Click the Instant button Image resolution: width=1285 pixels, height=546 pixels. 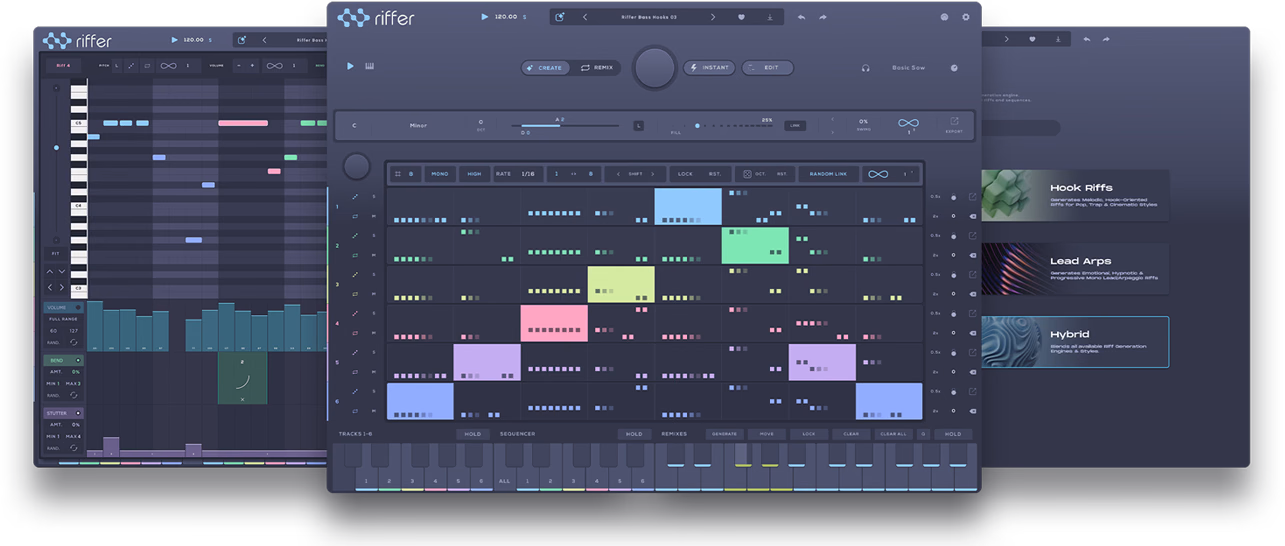710,68
